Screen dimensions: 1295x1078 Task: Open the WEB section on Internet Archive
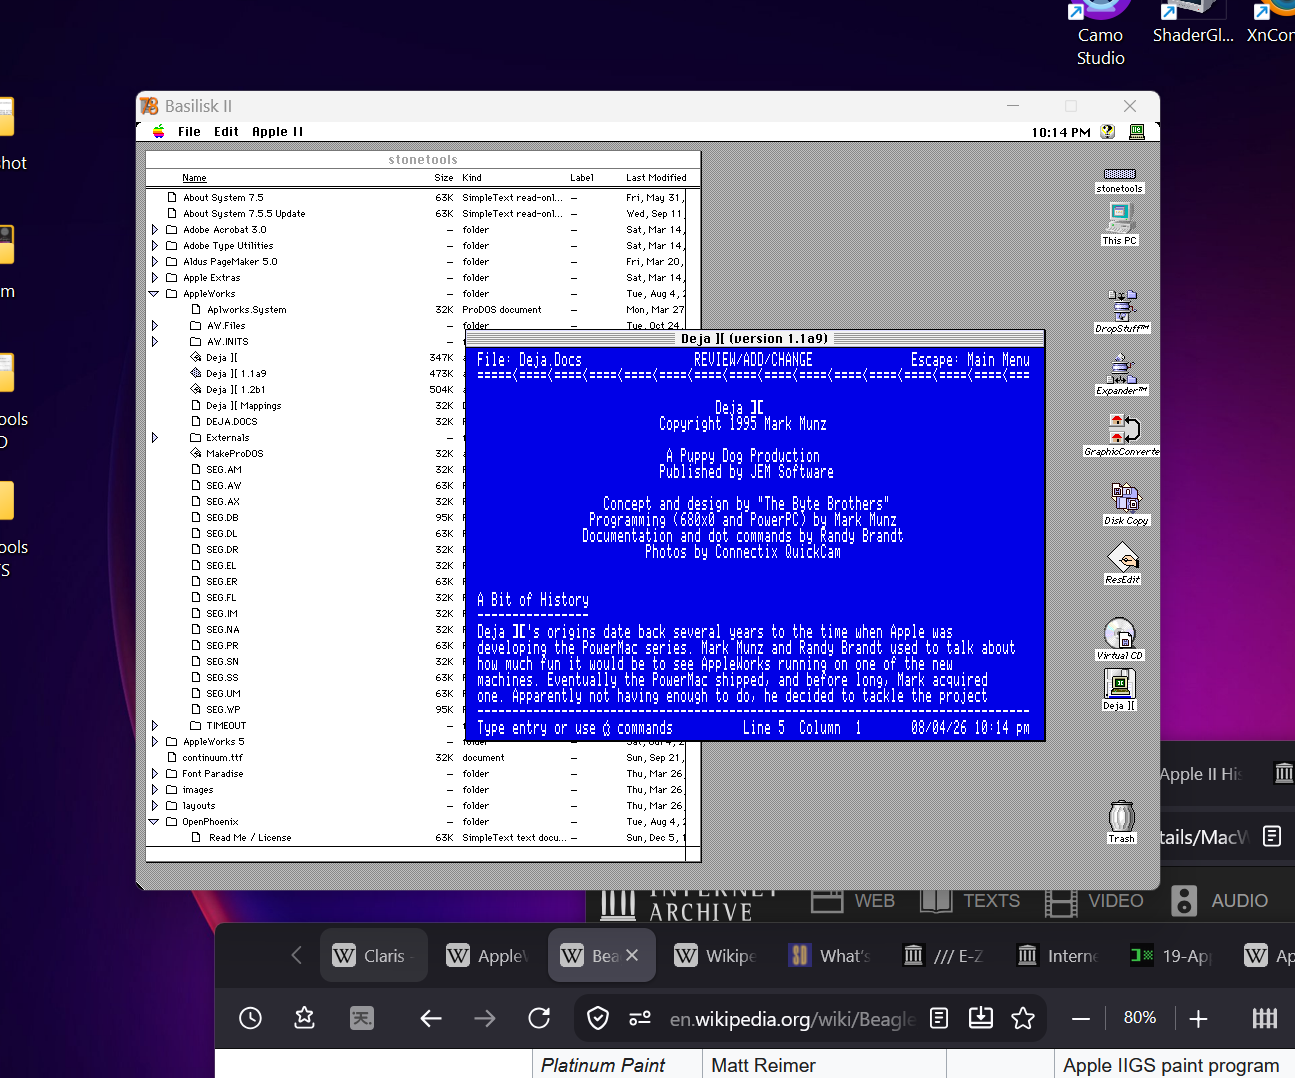[x=853, y=900]
